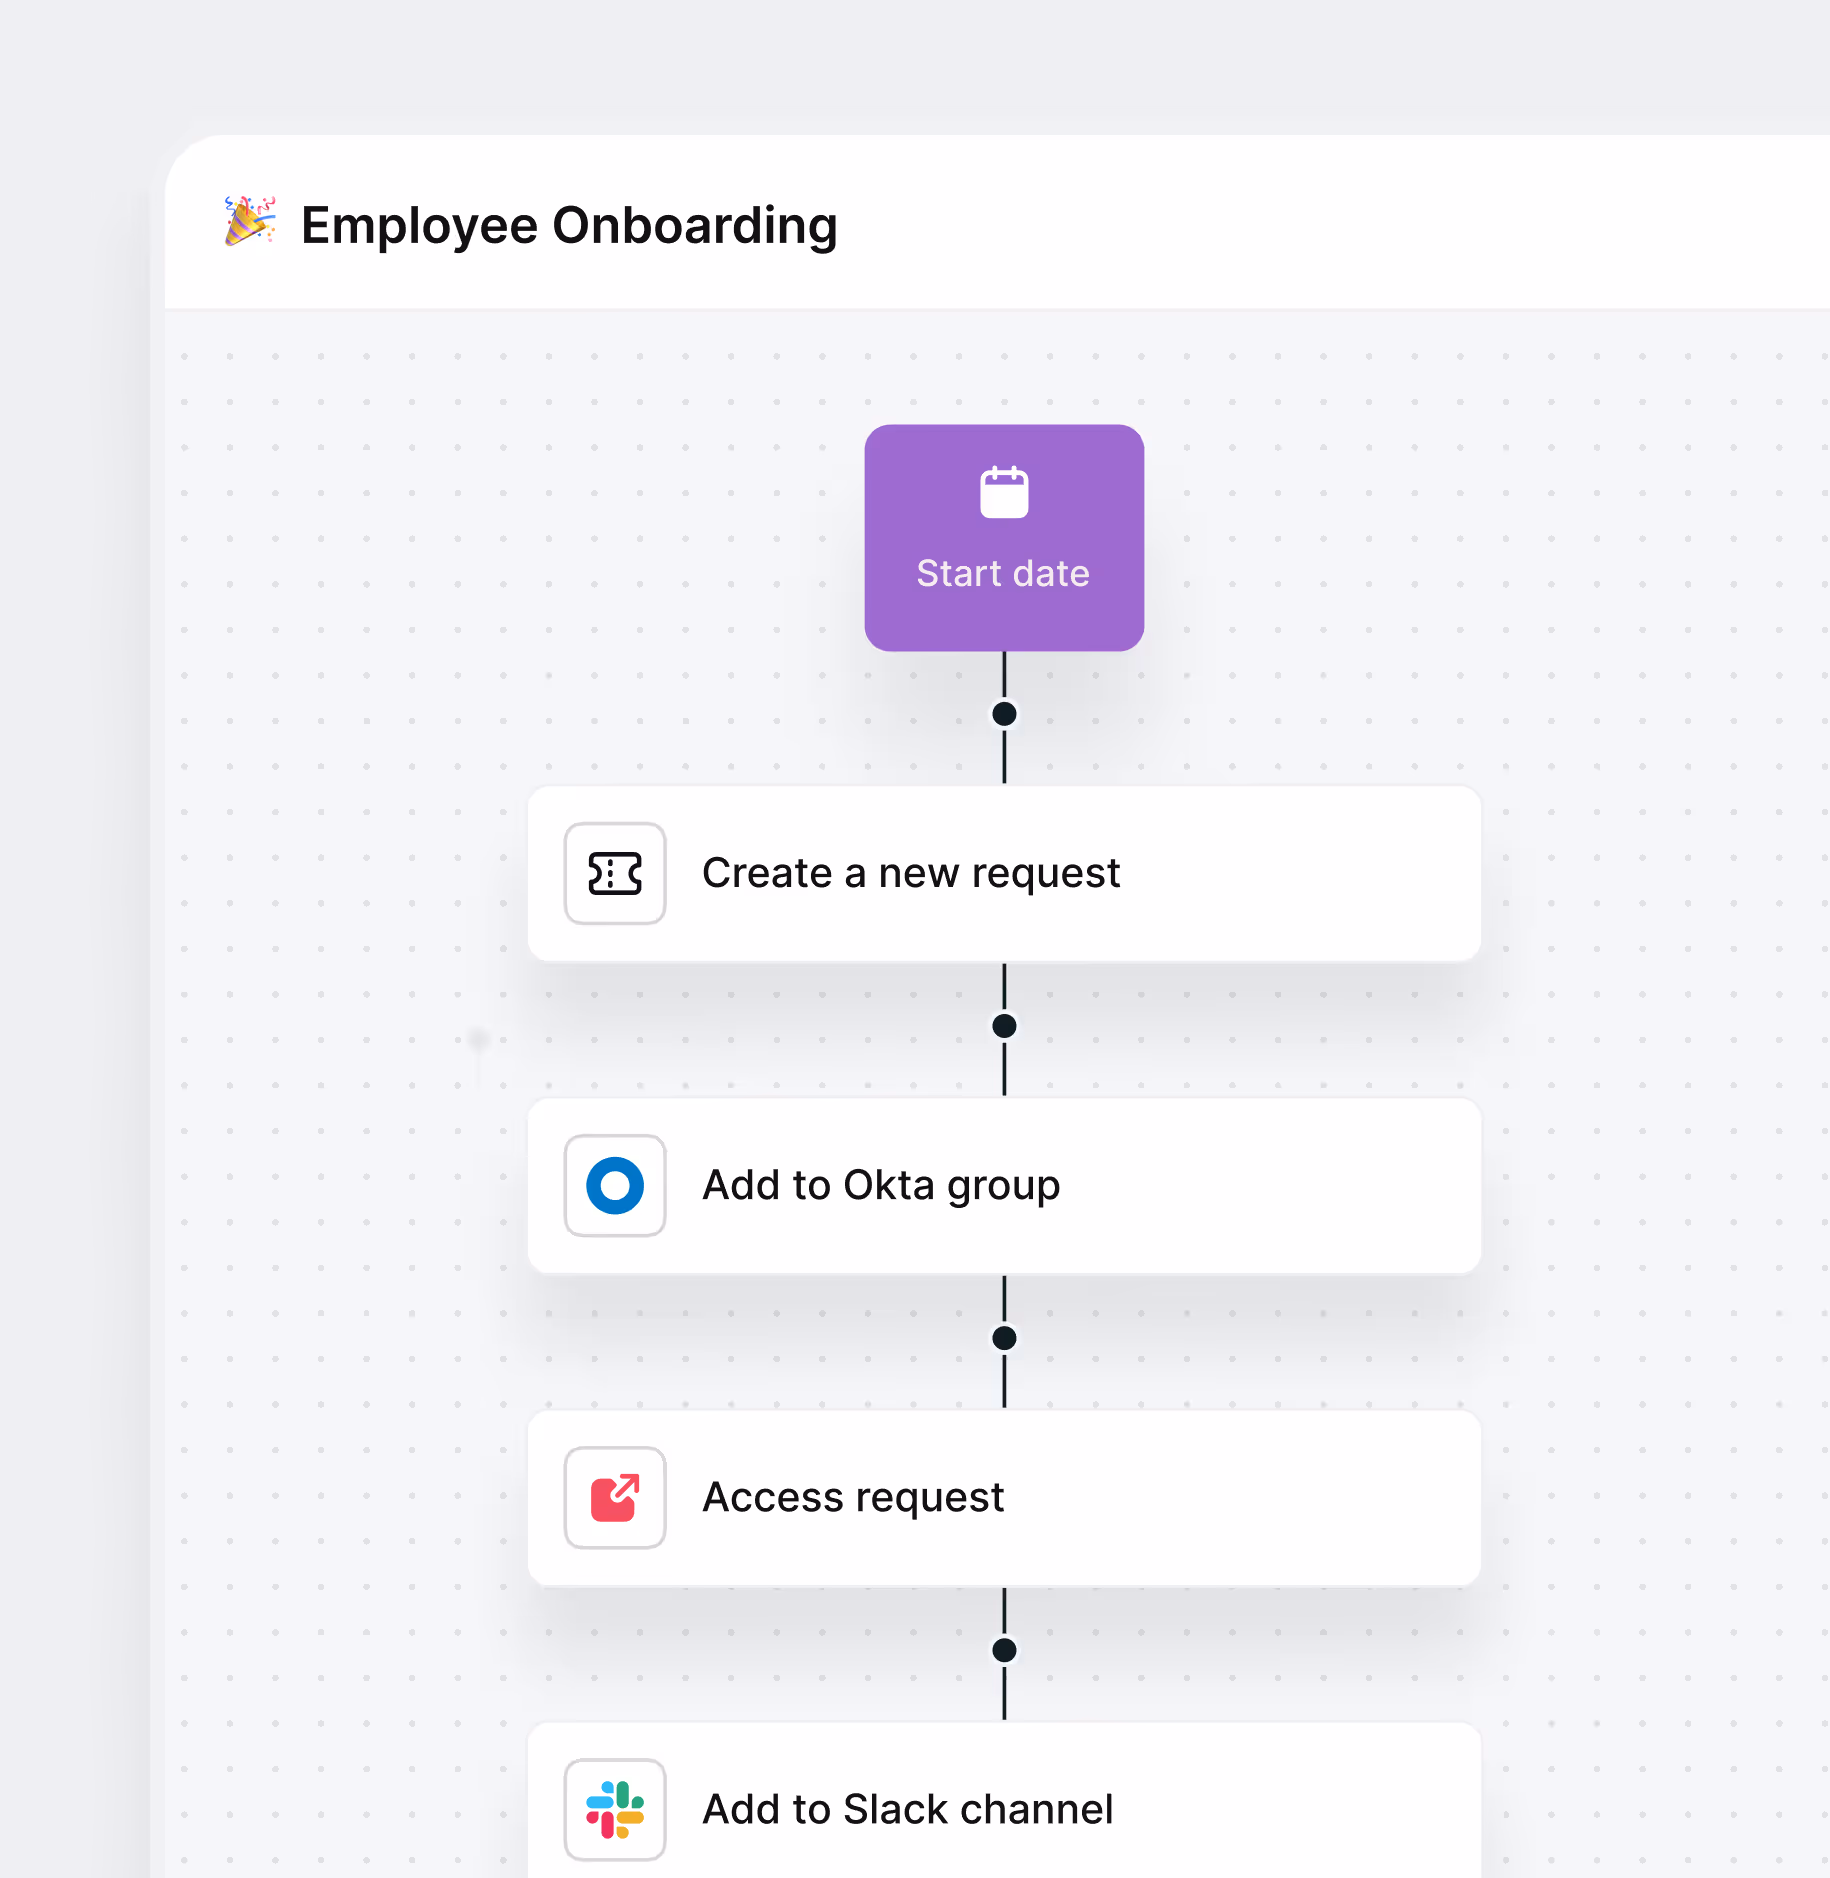Screen dimensions: 1830x1878
Task: Select the Slack logo icon
Action: (614, 1810)
